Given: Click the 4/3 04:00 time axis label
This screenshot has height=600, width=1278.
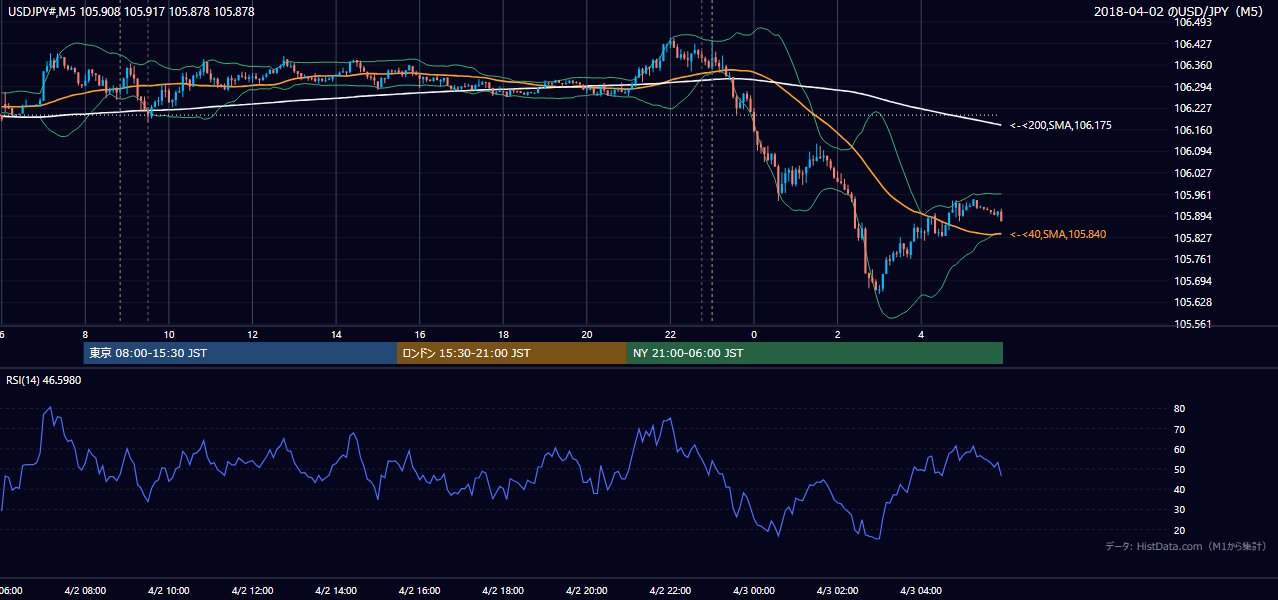Looking at the screenshot, I should pos(921,591).
